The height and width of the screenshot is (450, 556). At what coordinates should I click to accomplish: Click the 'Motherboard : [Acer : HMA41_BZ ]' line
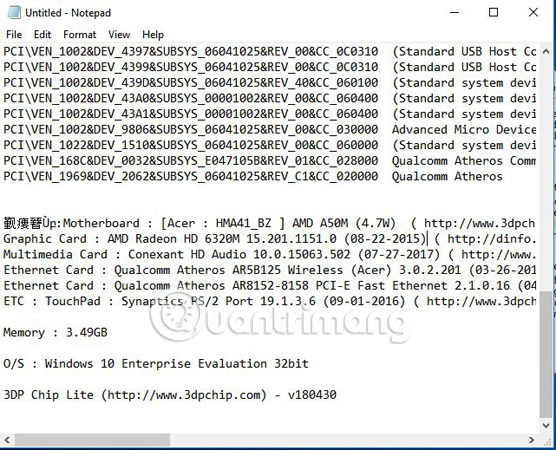click(x=269, y=223)
